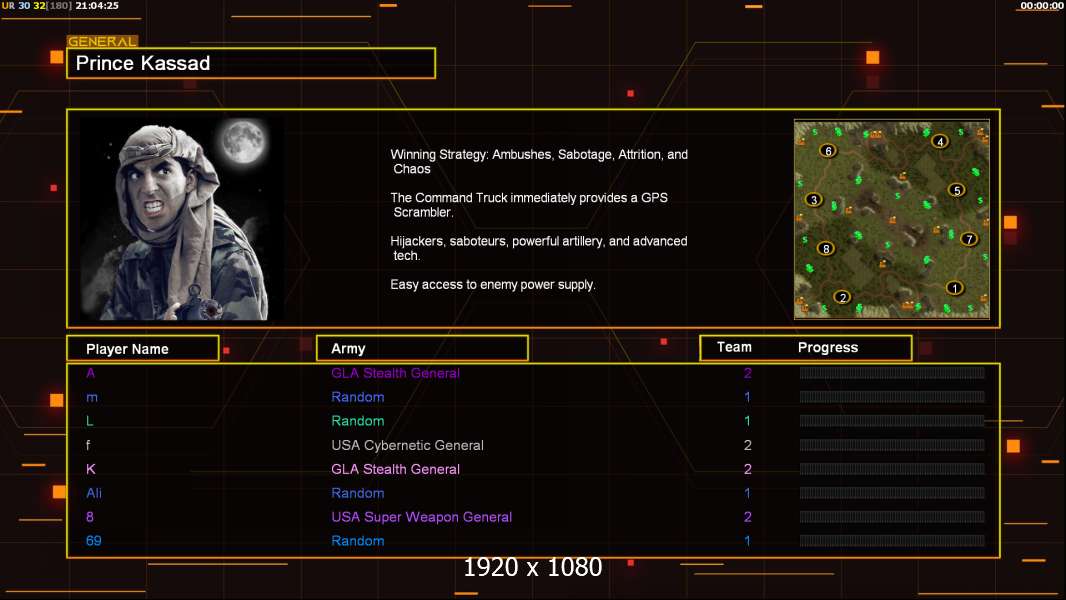This screenshot has width=1066, height=600.
Task: Click the progress bar for player L
Action: coord(892,421)
